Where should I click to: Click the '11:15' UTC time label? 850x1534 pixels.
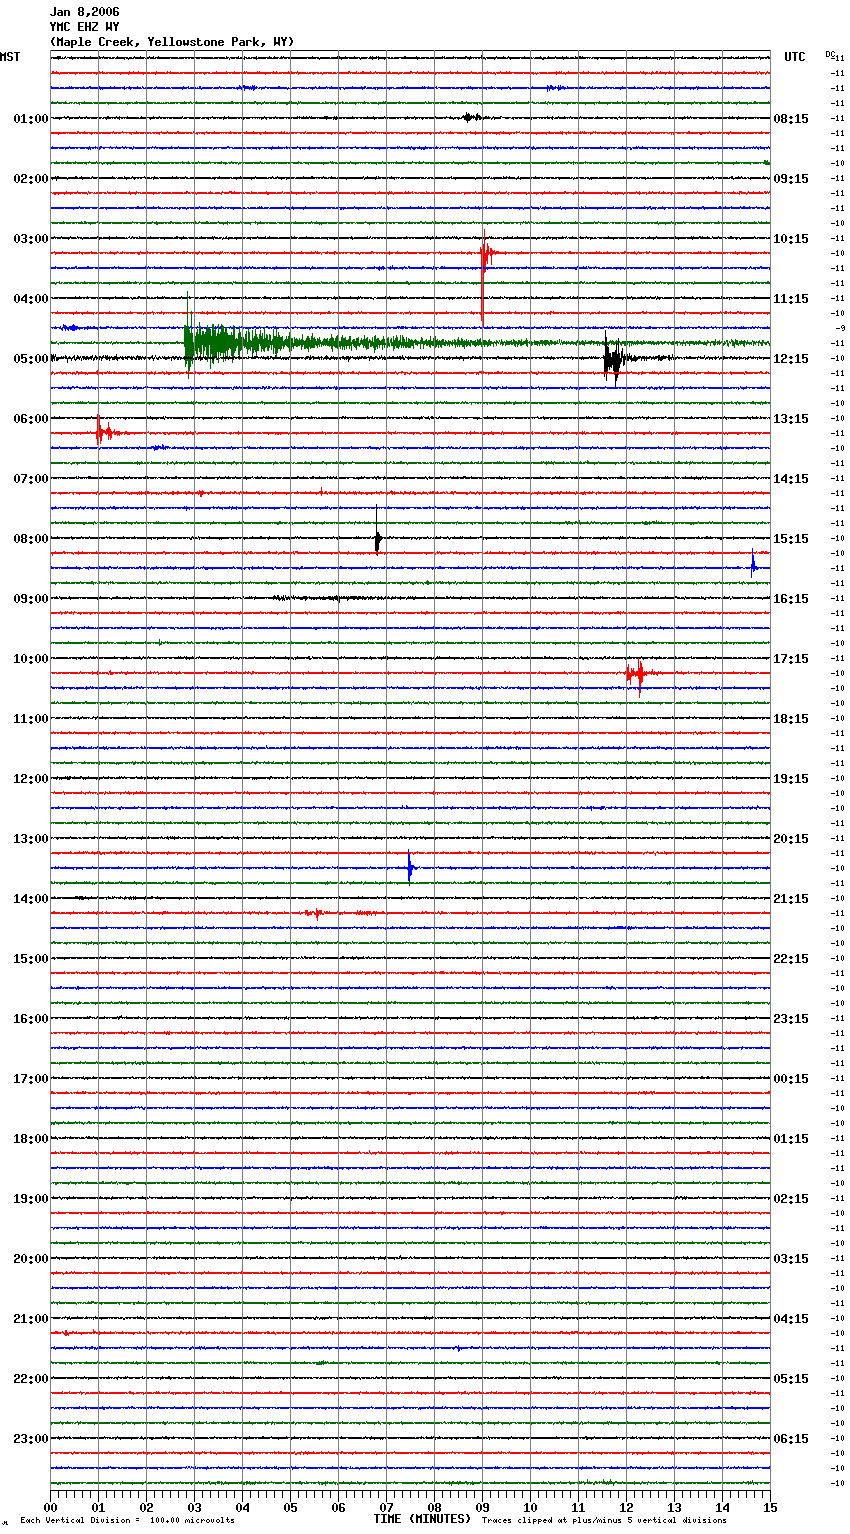pyautogui.click(x=791, y=299)
